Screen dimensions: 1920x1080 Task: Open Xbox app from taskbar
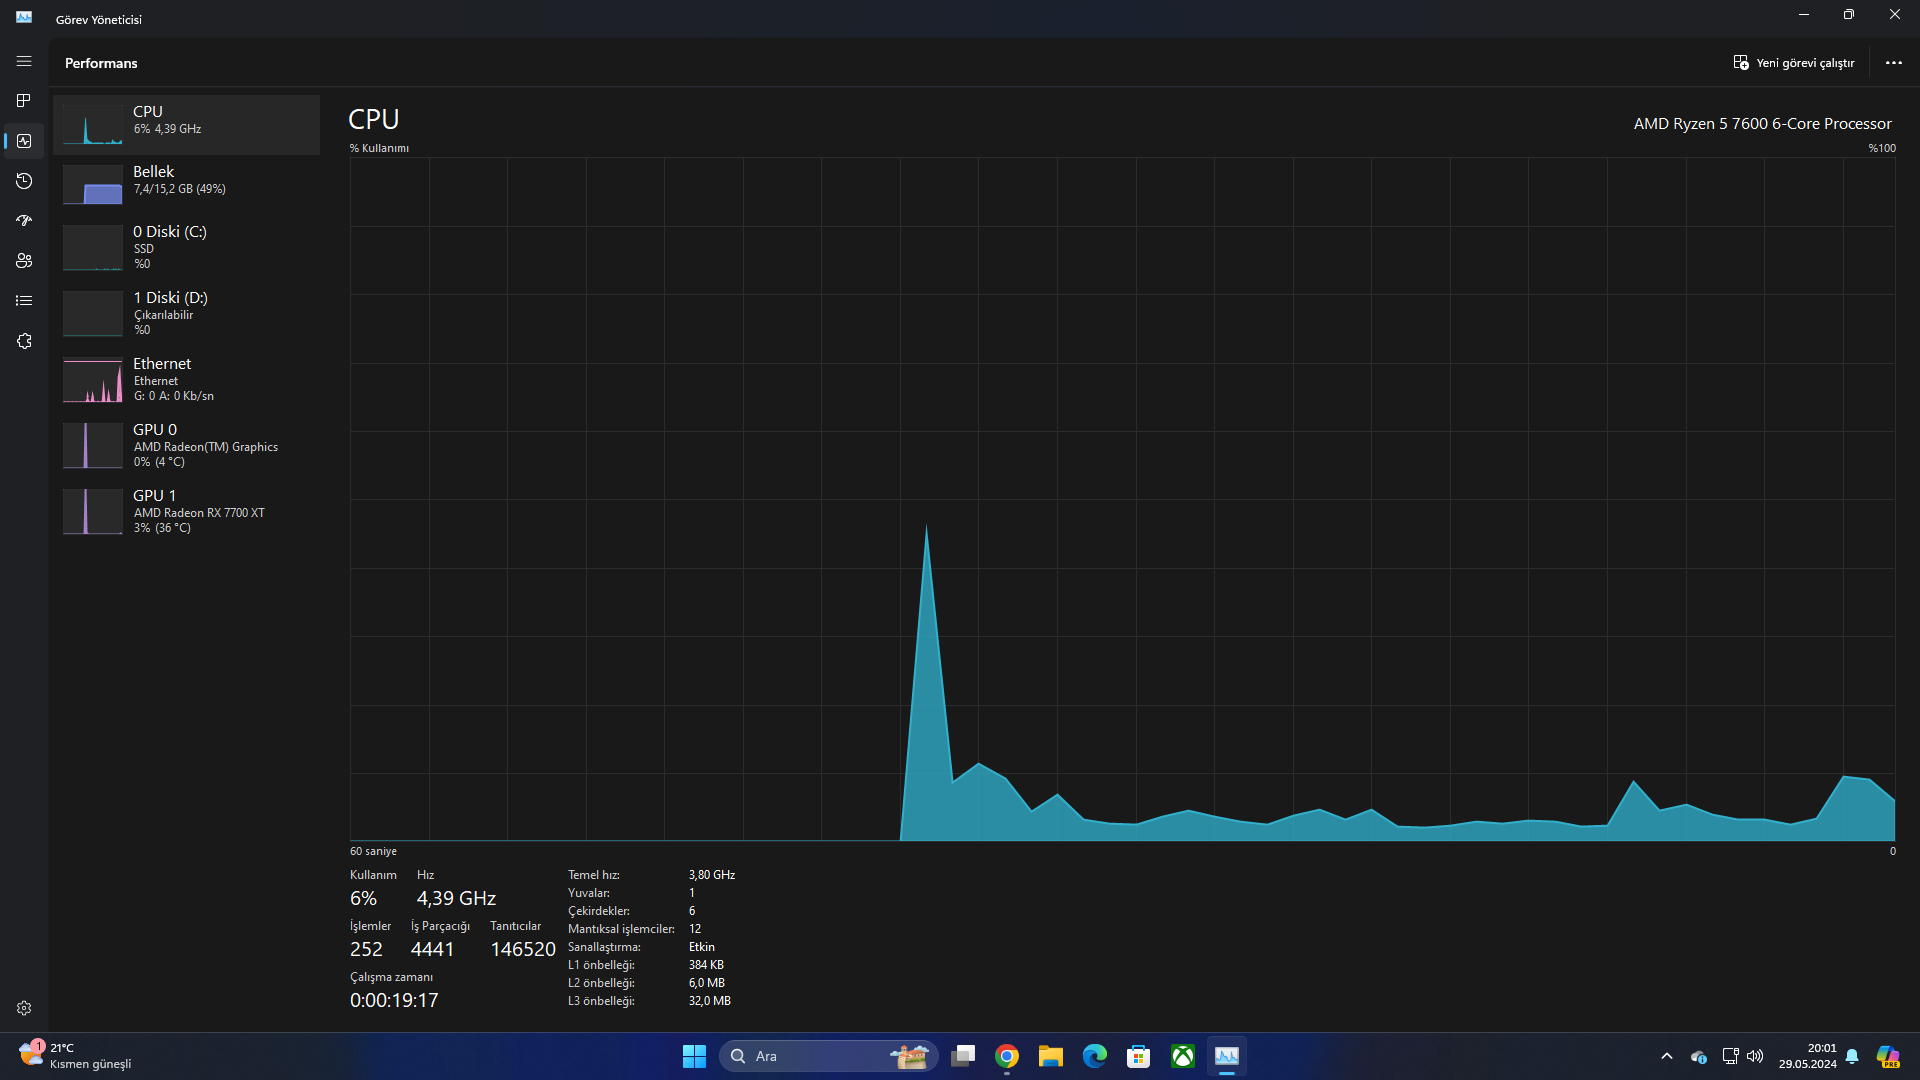(1183, 1056)
